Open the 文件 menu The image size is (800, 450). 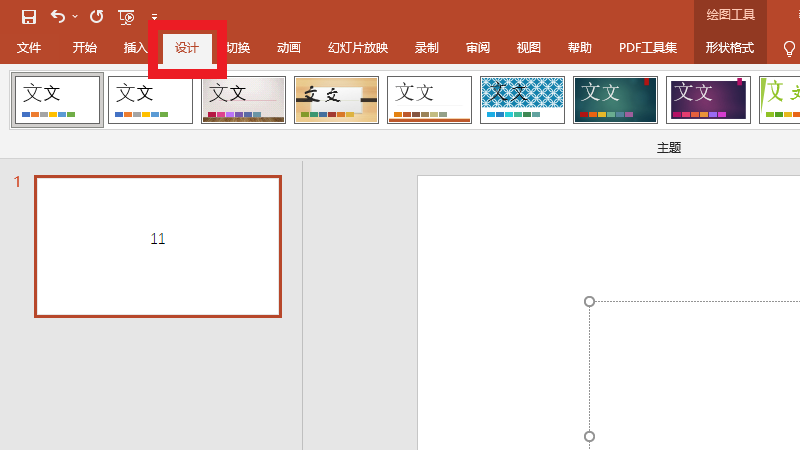tap(29, 48)
